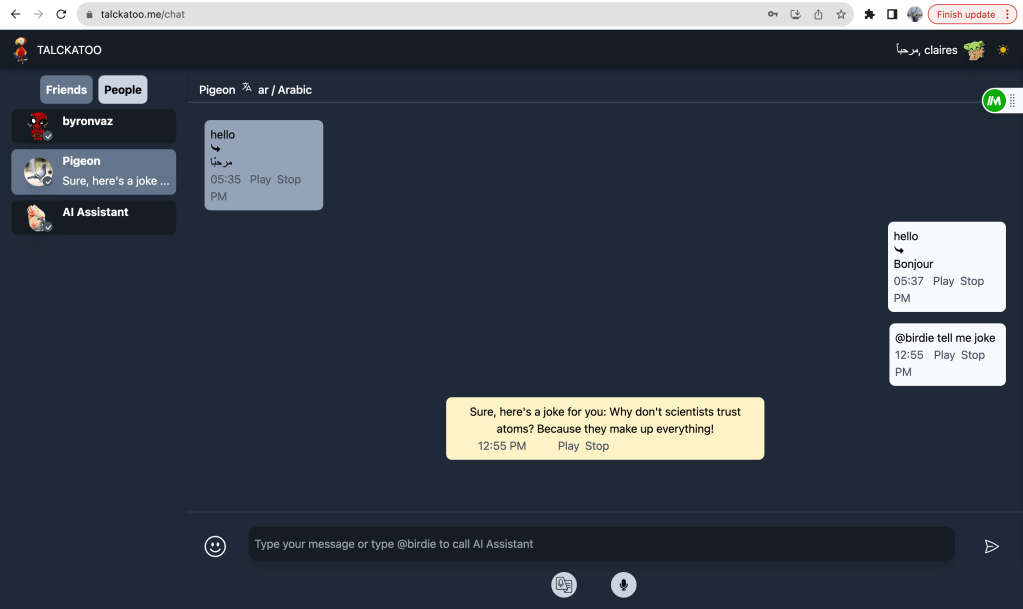
Task: Switch to the Friends tab
Action: (x=66, y=90)
